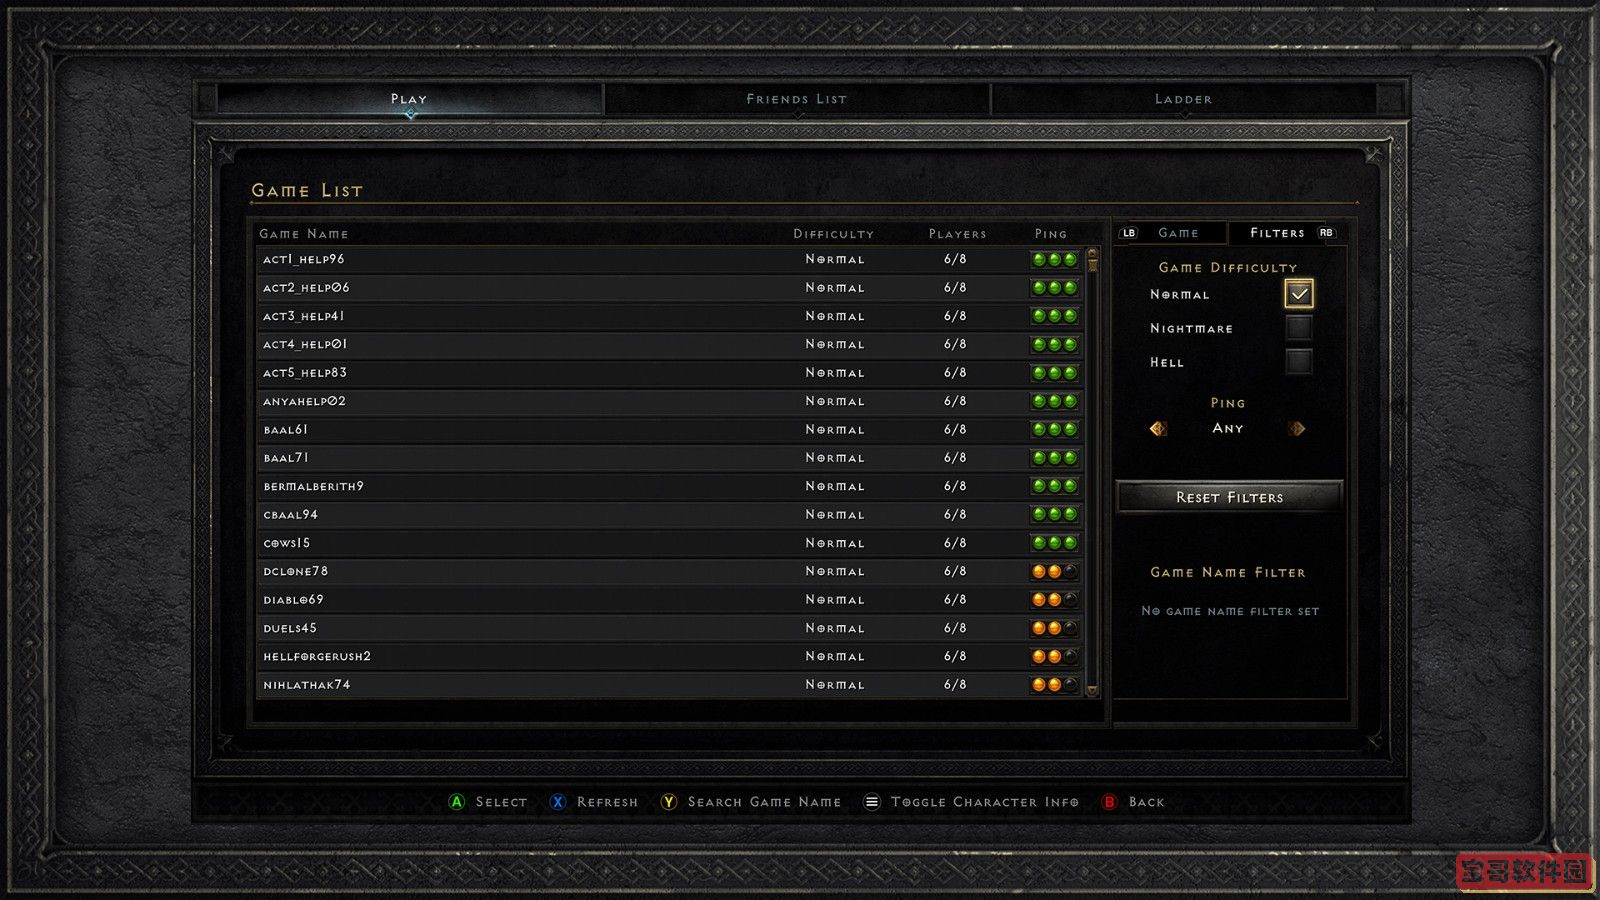Select game DUELS45
Screen dimensions: 1600x900
(x=669, y=628)
